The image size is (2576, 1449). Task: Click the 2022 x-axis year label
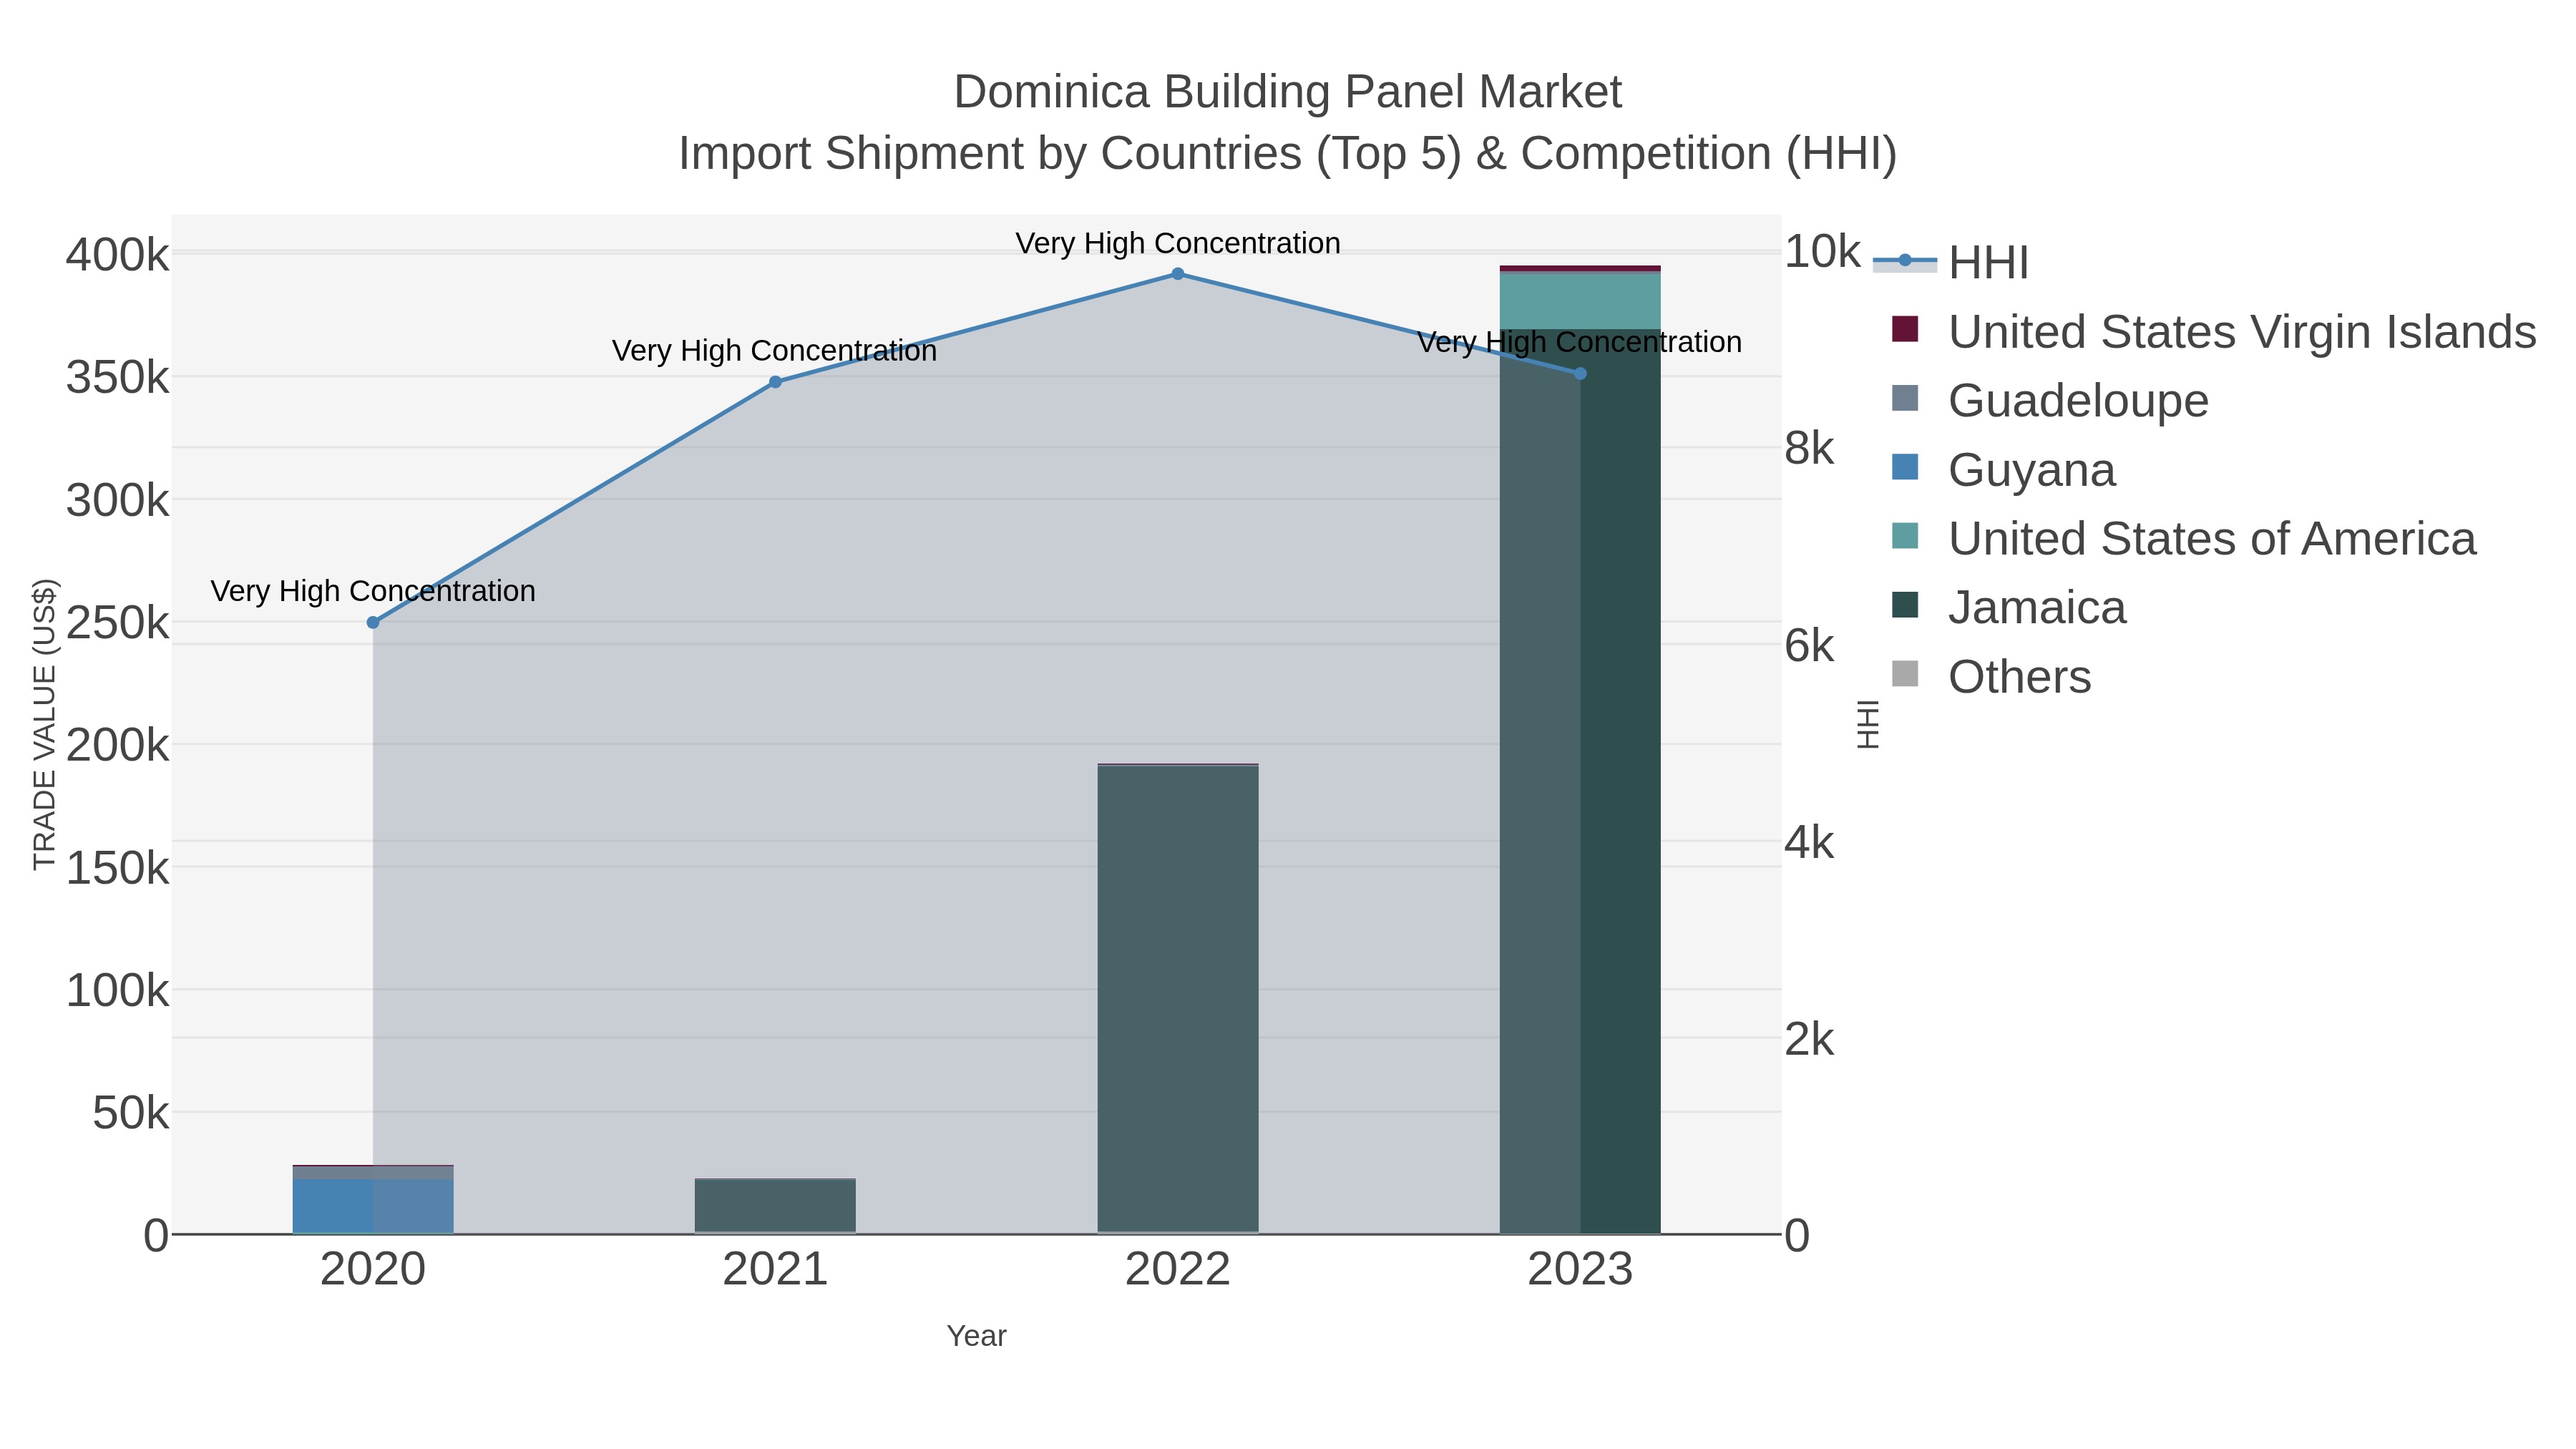(x=1178, y=1270)
